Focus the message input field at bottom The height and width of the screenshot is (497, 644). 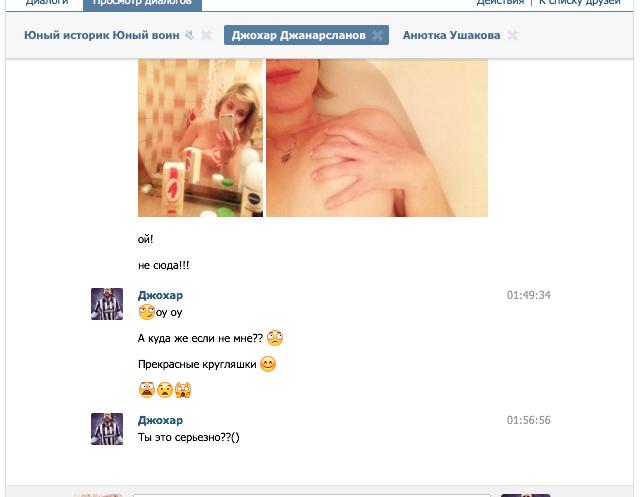click(312, 495)
